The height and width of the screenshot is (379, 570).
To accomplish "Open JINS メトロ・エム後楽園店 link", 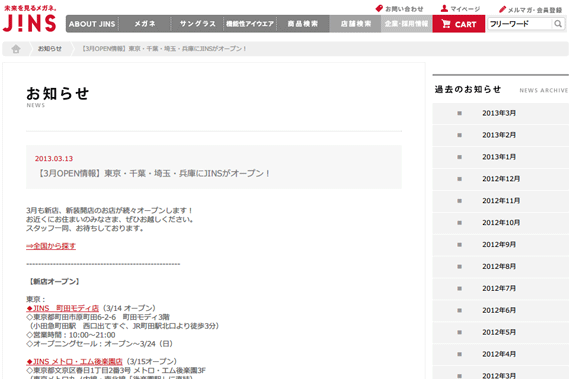I will click(x=75, y=362).
